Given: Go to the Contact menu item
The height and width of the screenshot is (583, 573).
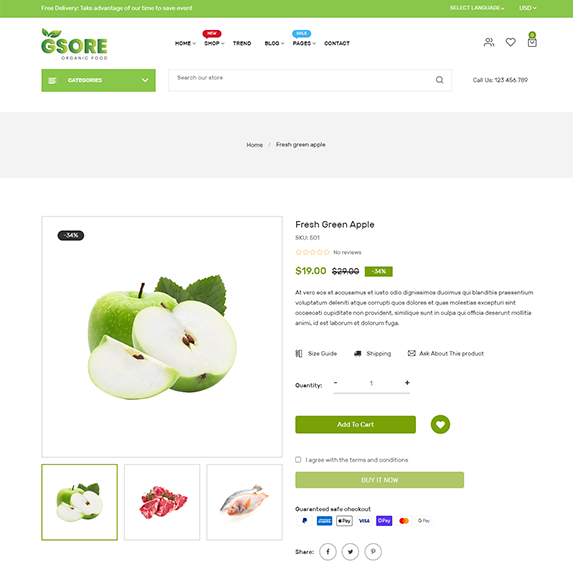Looking at the screenshot, I should [337, 44].
